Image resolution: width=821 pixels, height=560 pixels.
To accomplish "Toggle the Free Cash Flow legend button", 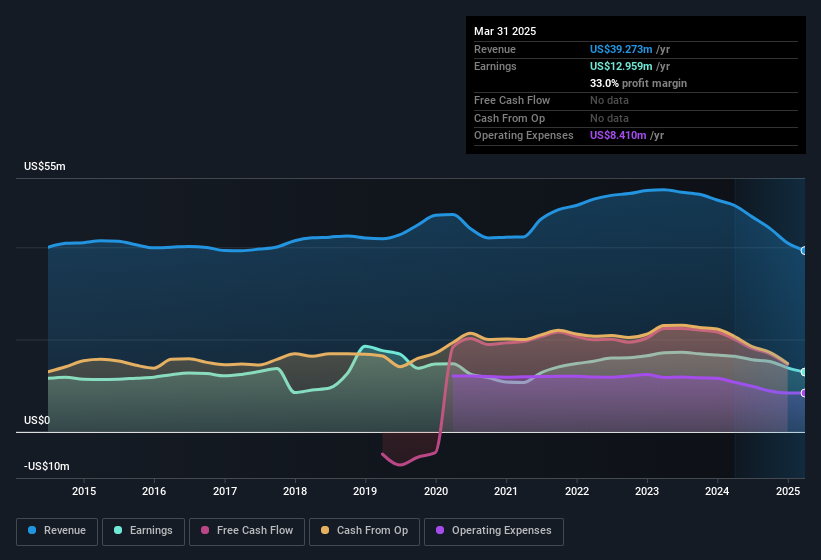I will [247, 531].
